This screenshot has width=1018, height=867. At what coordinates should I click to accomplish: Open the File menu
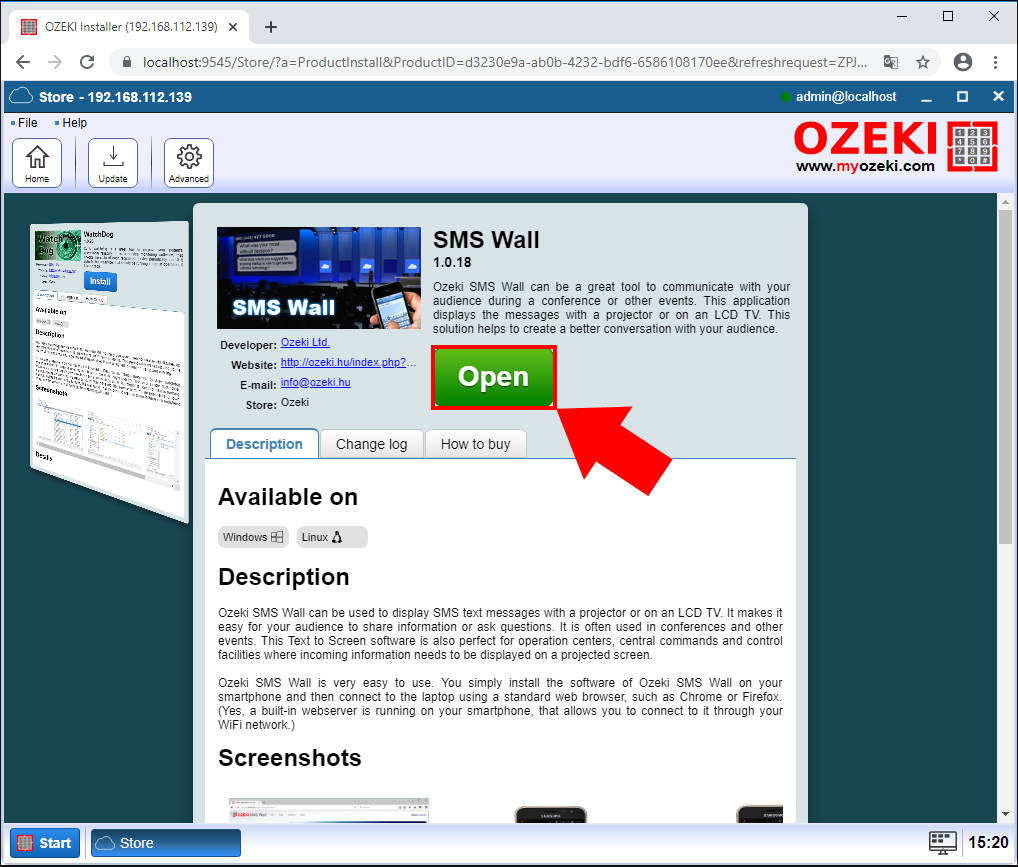point(27,123)
